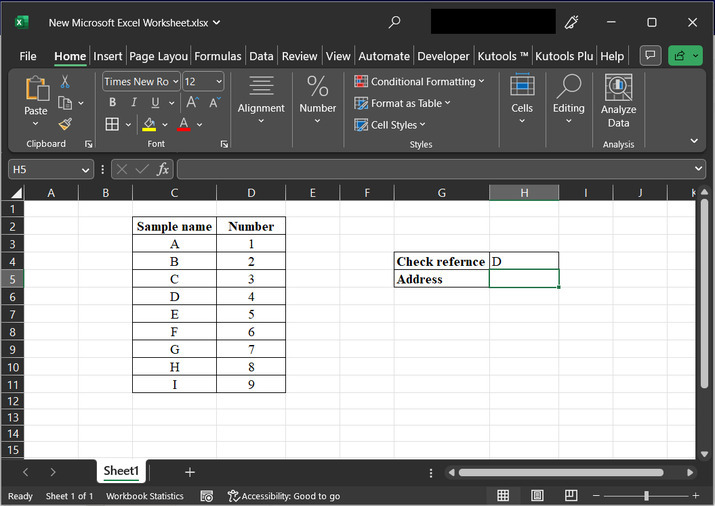The image size is (715, 506).
Task: Click Workbook Statistics in status bar
Action: [145, 496]
